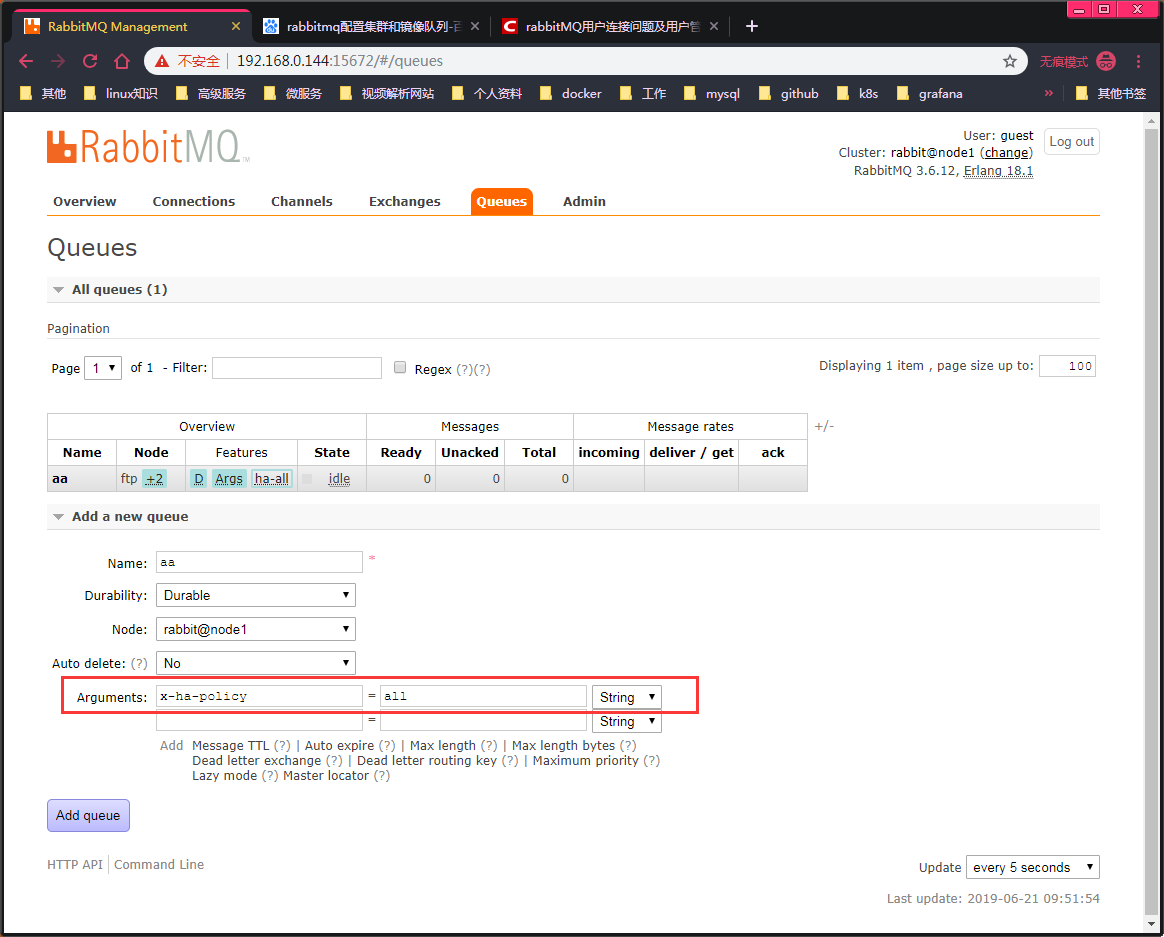The width and height of the screenshot is (1164, 937).
Task: Open the 微服务 bookmark folder
Action: (293, 94)
